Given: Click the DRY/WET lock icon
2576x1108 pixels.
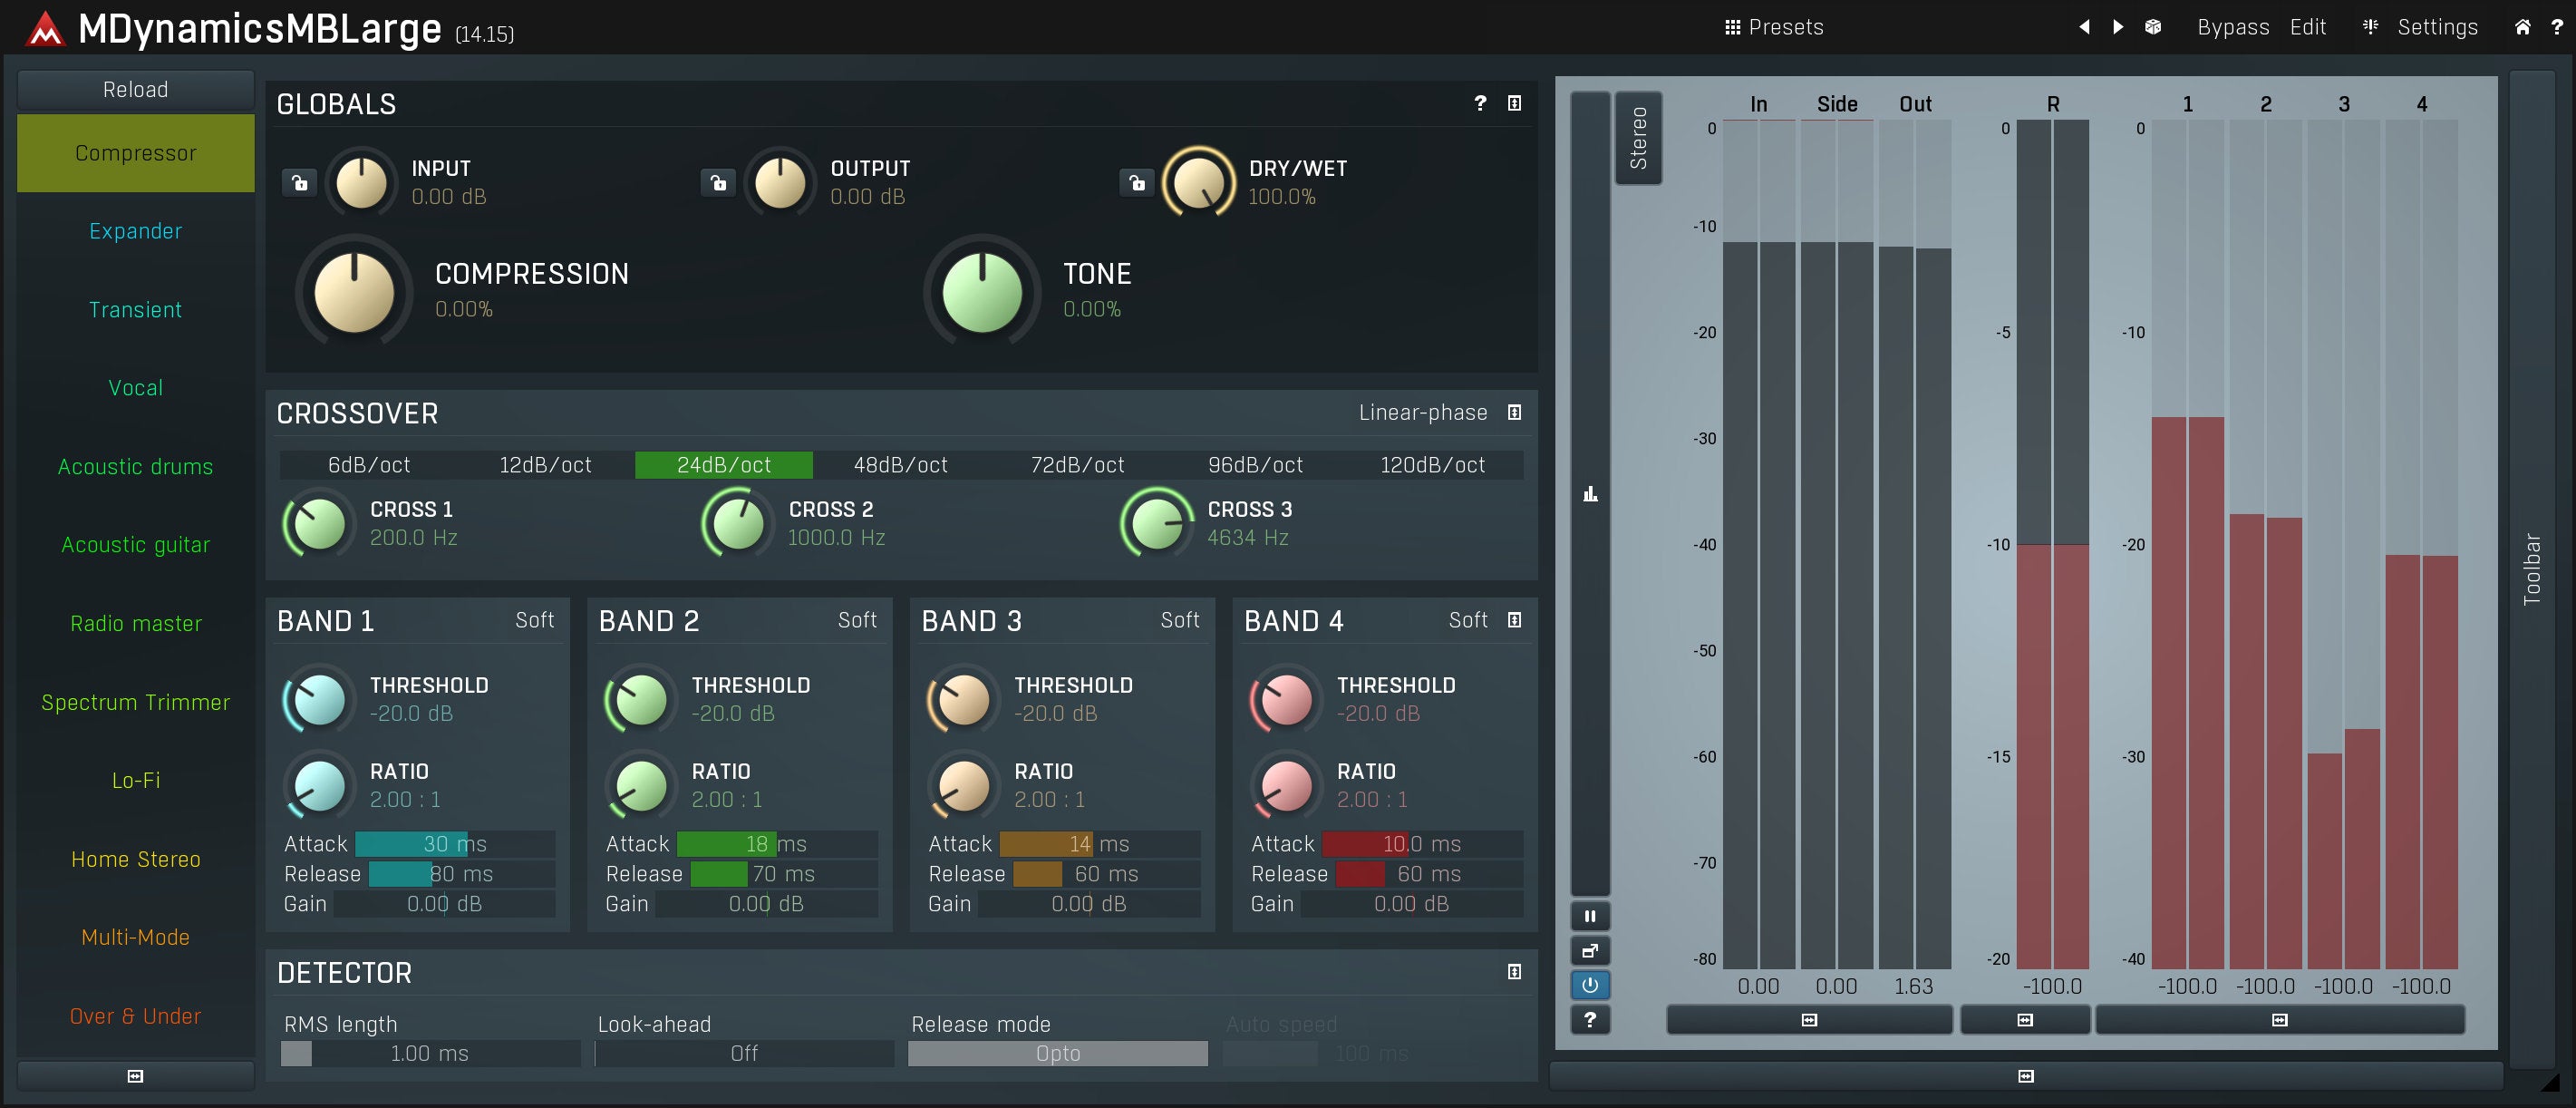Looking at the screenshot, I should click(1136, 182).
